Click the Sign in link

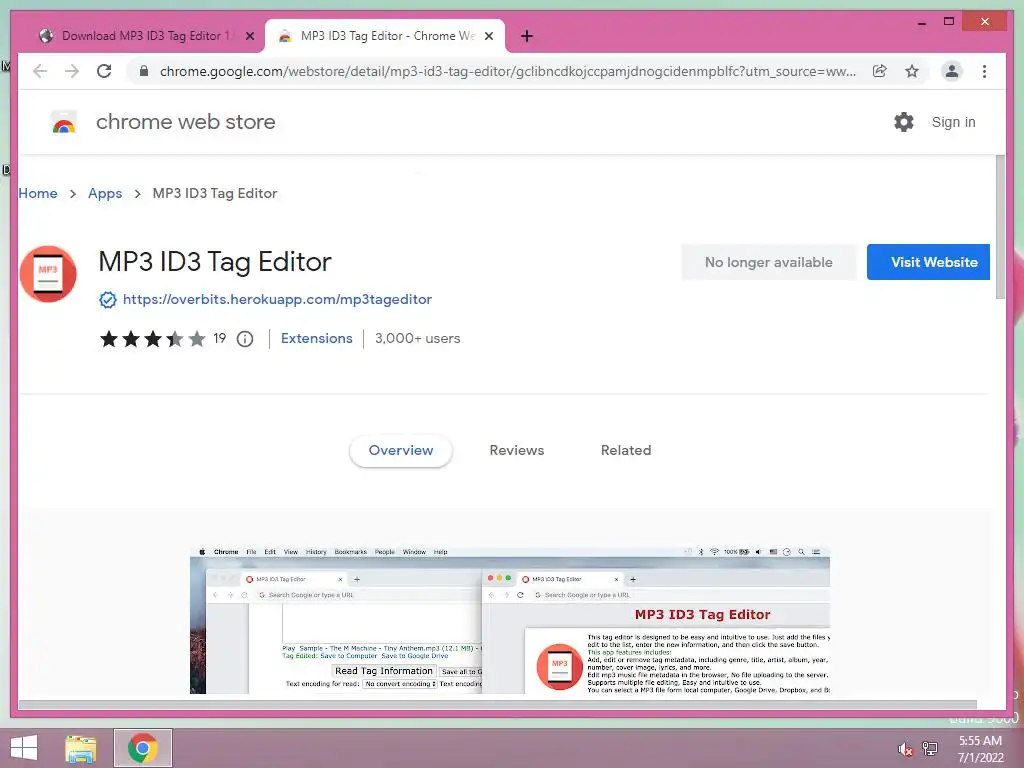click(x=953, y=122)
